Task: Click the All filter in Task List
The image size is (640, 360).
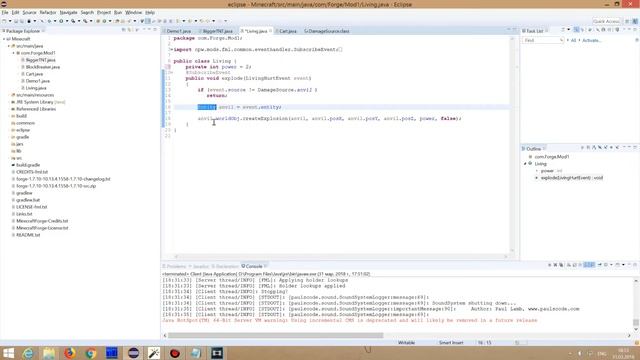Action: pos(573,40)
